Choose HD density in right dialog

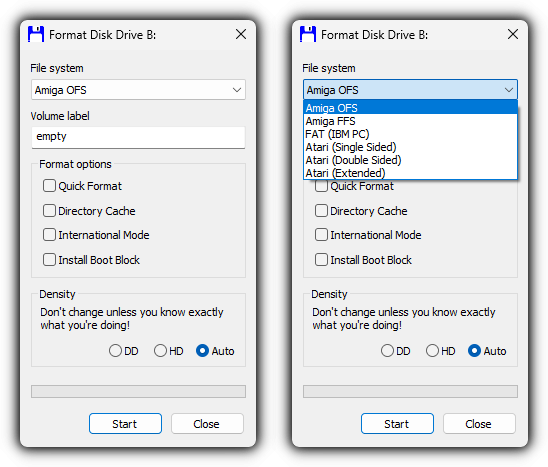tap(432, 351)
